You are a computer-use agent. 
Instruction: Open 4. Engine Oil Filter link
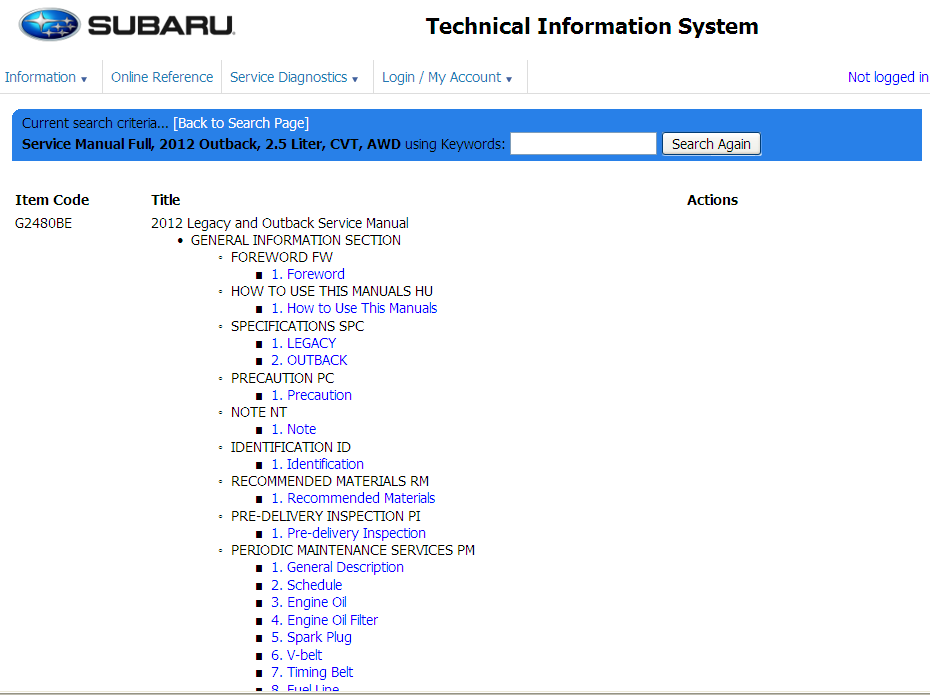coord(324,620)
